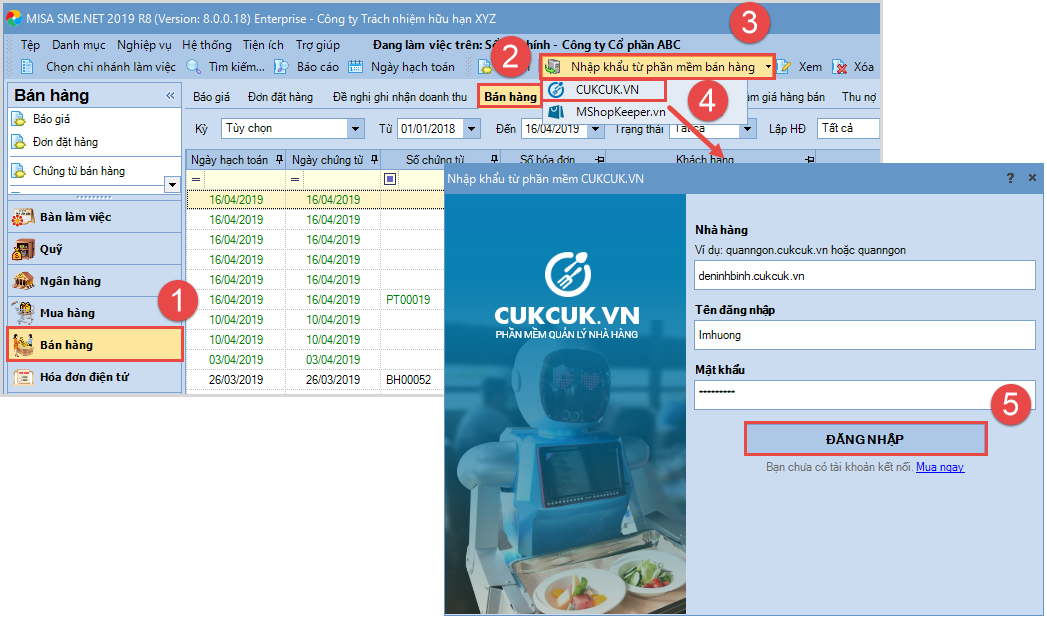This screenshot has height=620, width=1047.
Task: Click the Mua ngay link
Action: pos(939,467)
